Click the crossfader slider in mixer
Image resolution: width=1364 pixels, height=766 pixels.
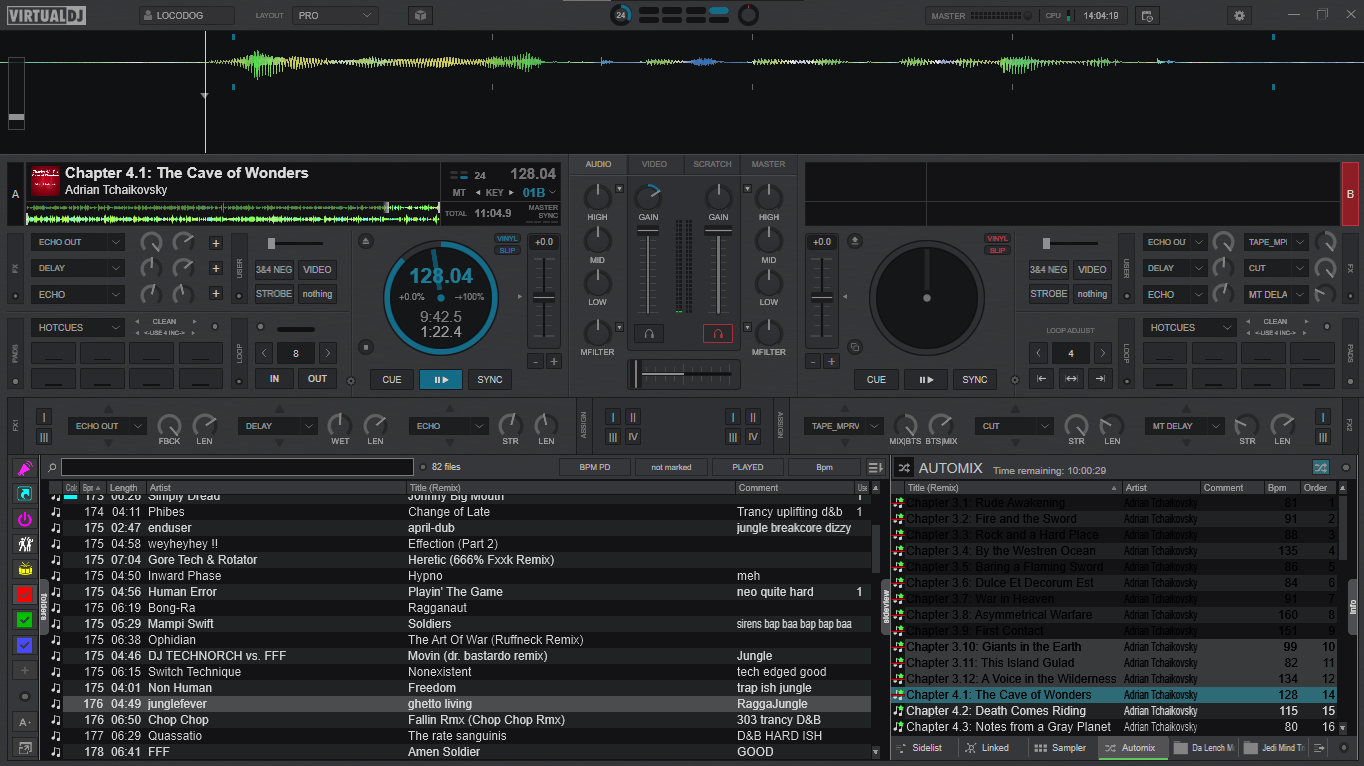tap(683, 374)
